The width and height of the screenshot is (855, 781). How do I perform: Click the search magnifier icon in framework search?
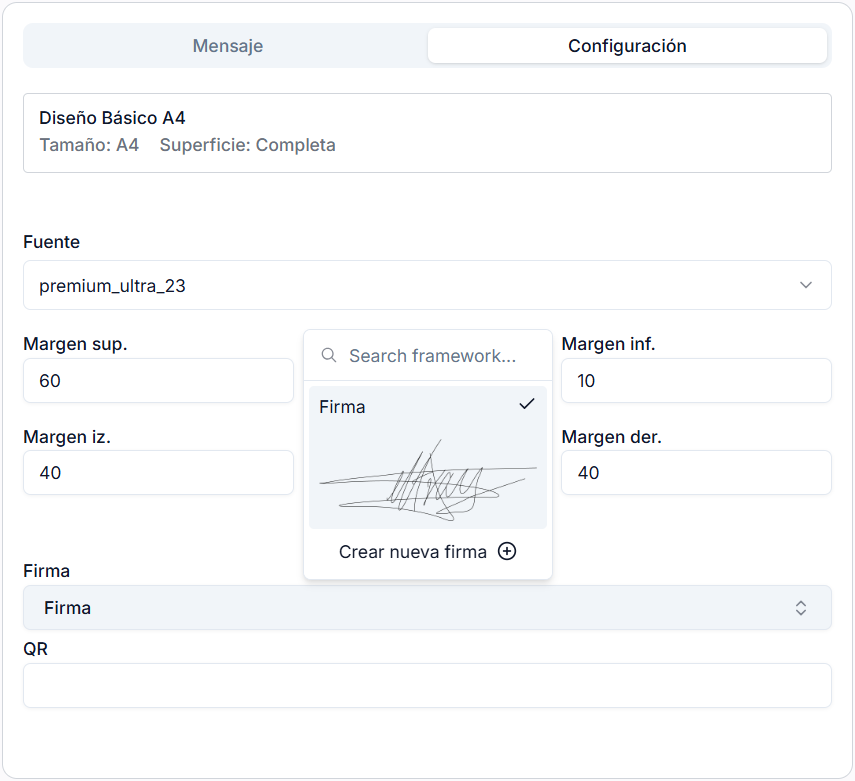(329, 355)
